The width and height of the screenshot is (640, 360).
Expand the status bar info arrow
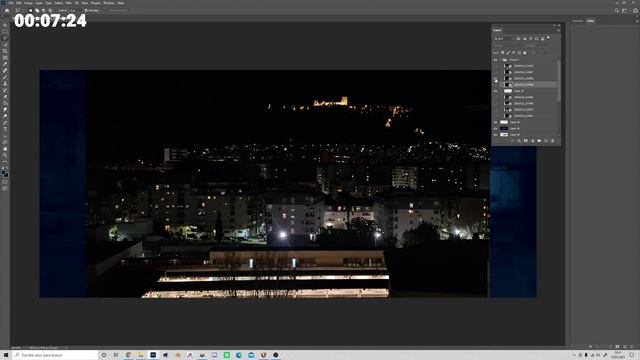tap(66, 348)
